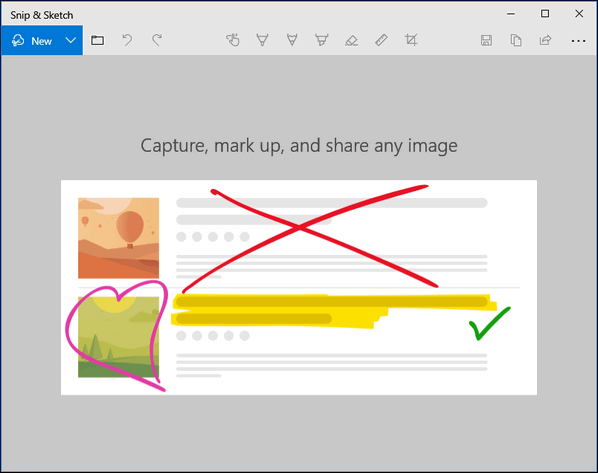Select the Pencil tool
Viewport: 598px width, 473px height.
click(x=292, y=40)
